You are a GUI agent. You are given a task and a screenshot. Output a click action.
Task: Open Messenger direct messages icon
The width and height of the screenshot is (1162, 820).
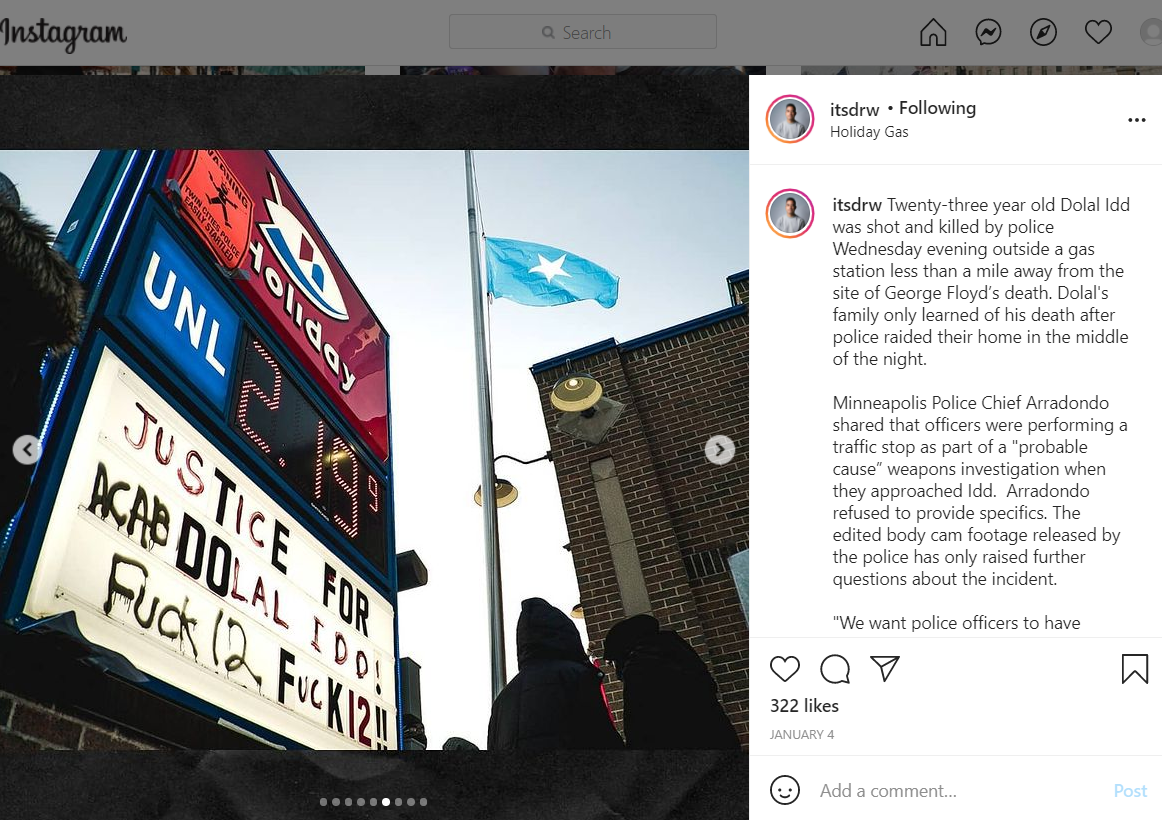click(988, 33)
